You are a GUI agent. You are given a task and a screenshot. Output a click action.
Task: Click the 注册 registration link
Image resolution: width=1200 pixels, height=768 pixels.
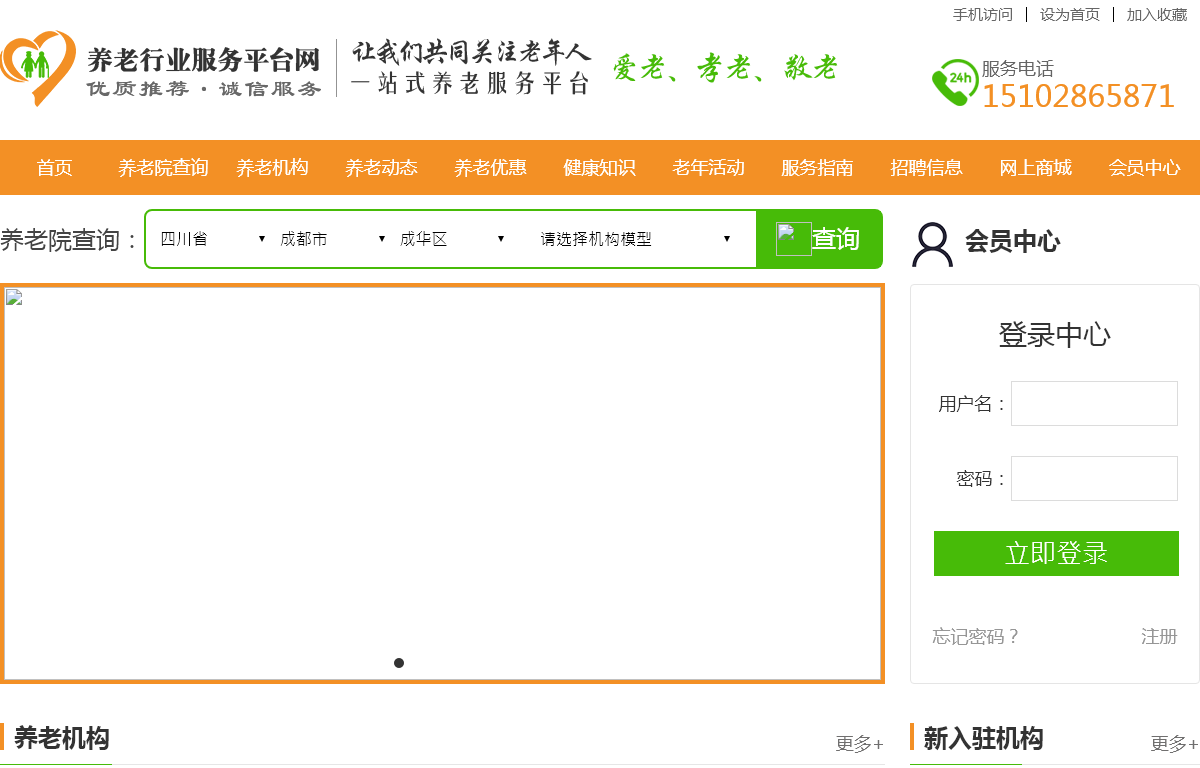pyautogui.click(x=1158, y=636)
